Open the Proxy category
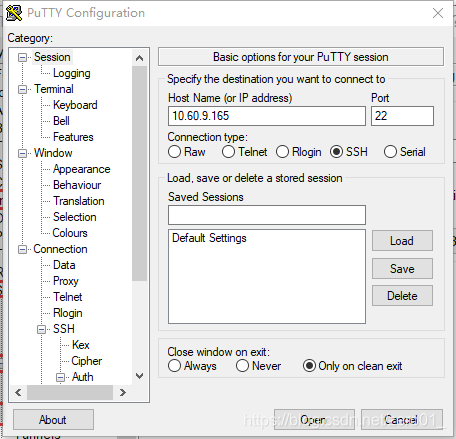Screen dimensions: 456x439 (66, 281)
